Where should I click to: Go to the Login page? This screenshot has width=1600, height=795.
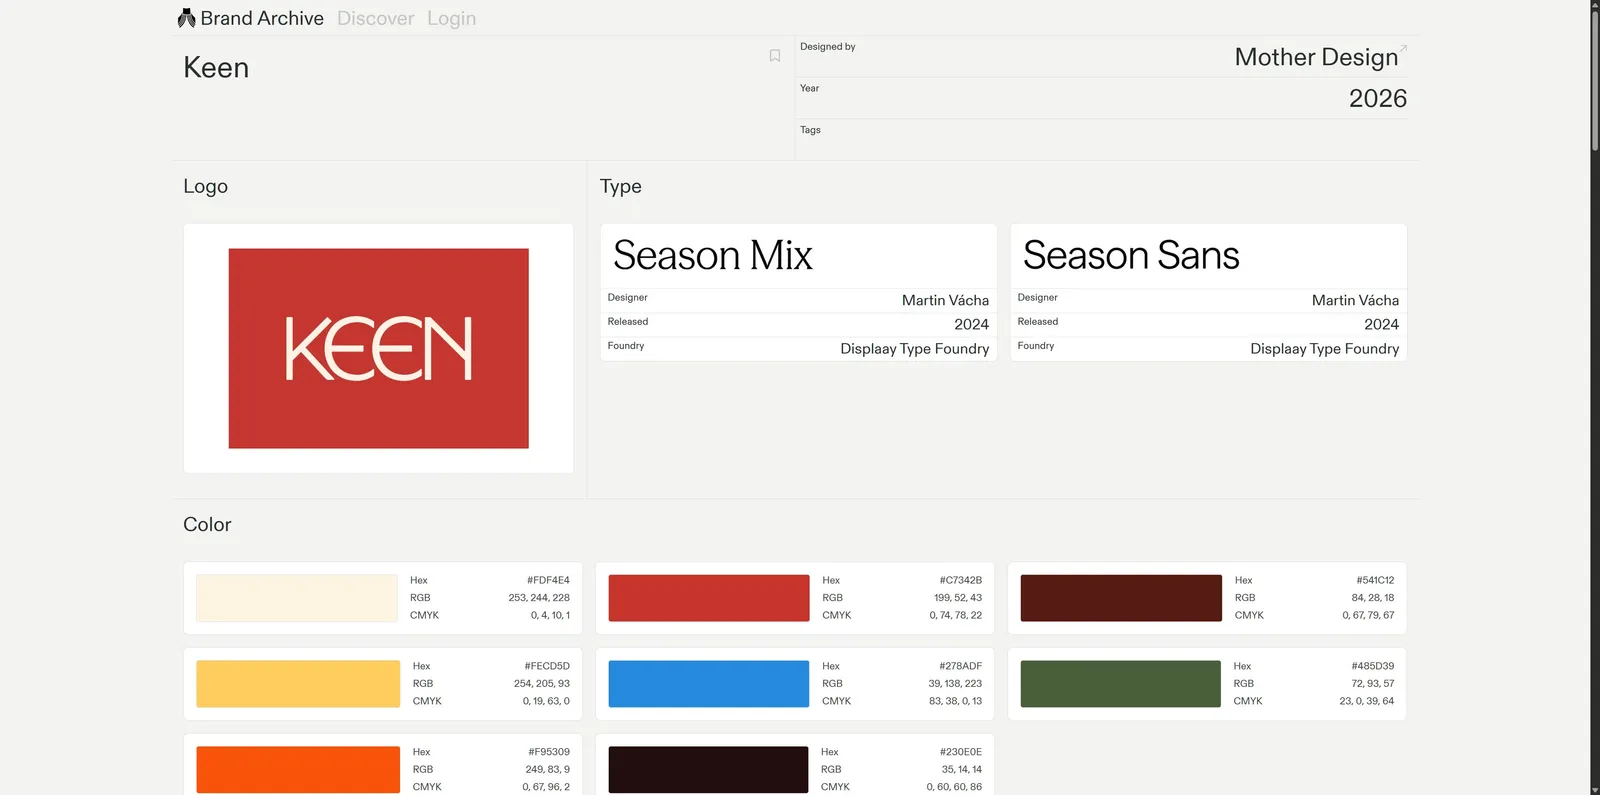[451, 18]
